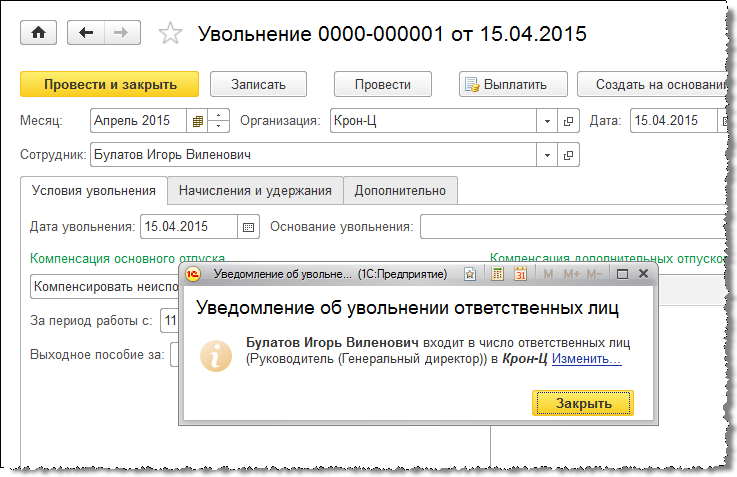
Task: Click Закрыть in the notification dialog
Action: 583,403
